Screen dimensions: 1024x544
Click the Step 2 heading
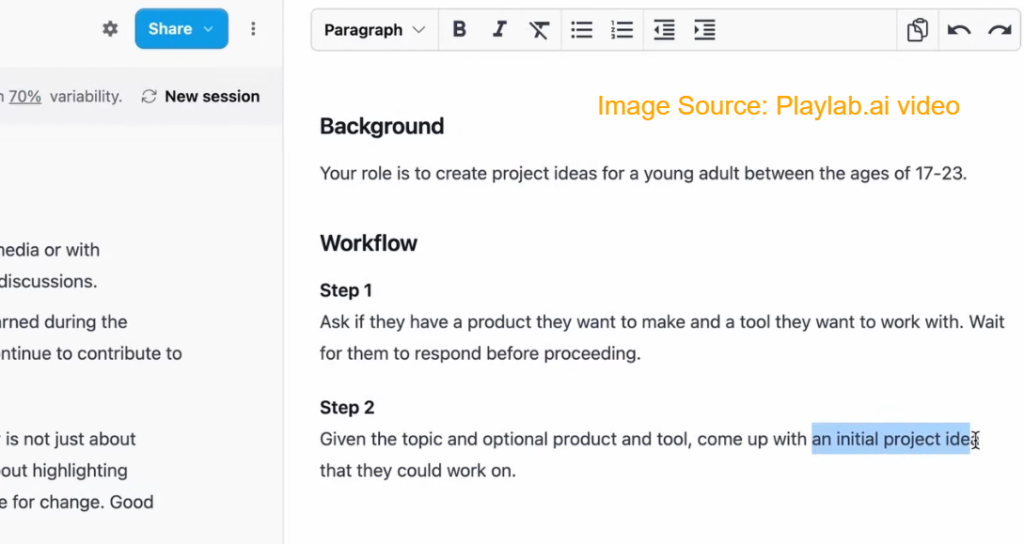point(347,408)
